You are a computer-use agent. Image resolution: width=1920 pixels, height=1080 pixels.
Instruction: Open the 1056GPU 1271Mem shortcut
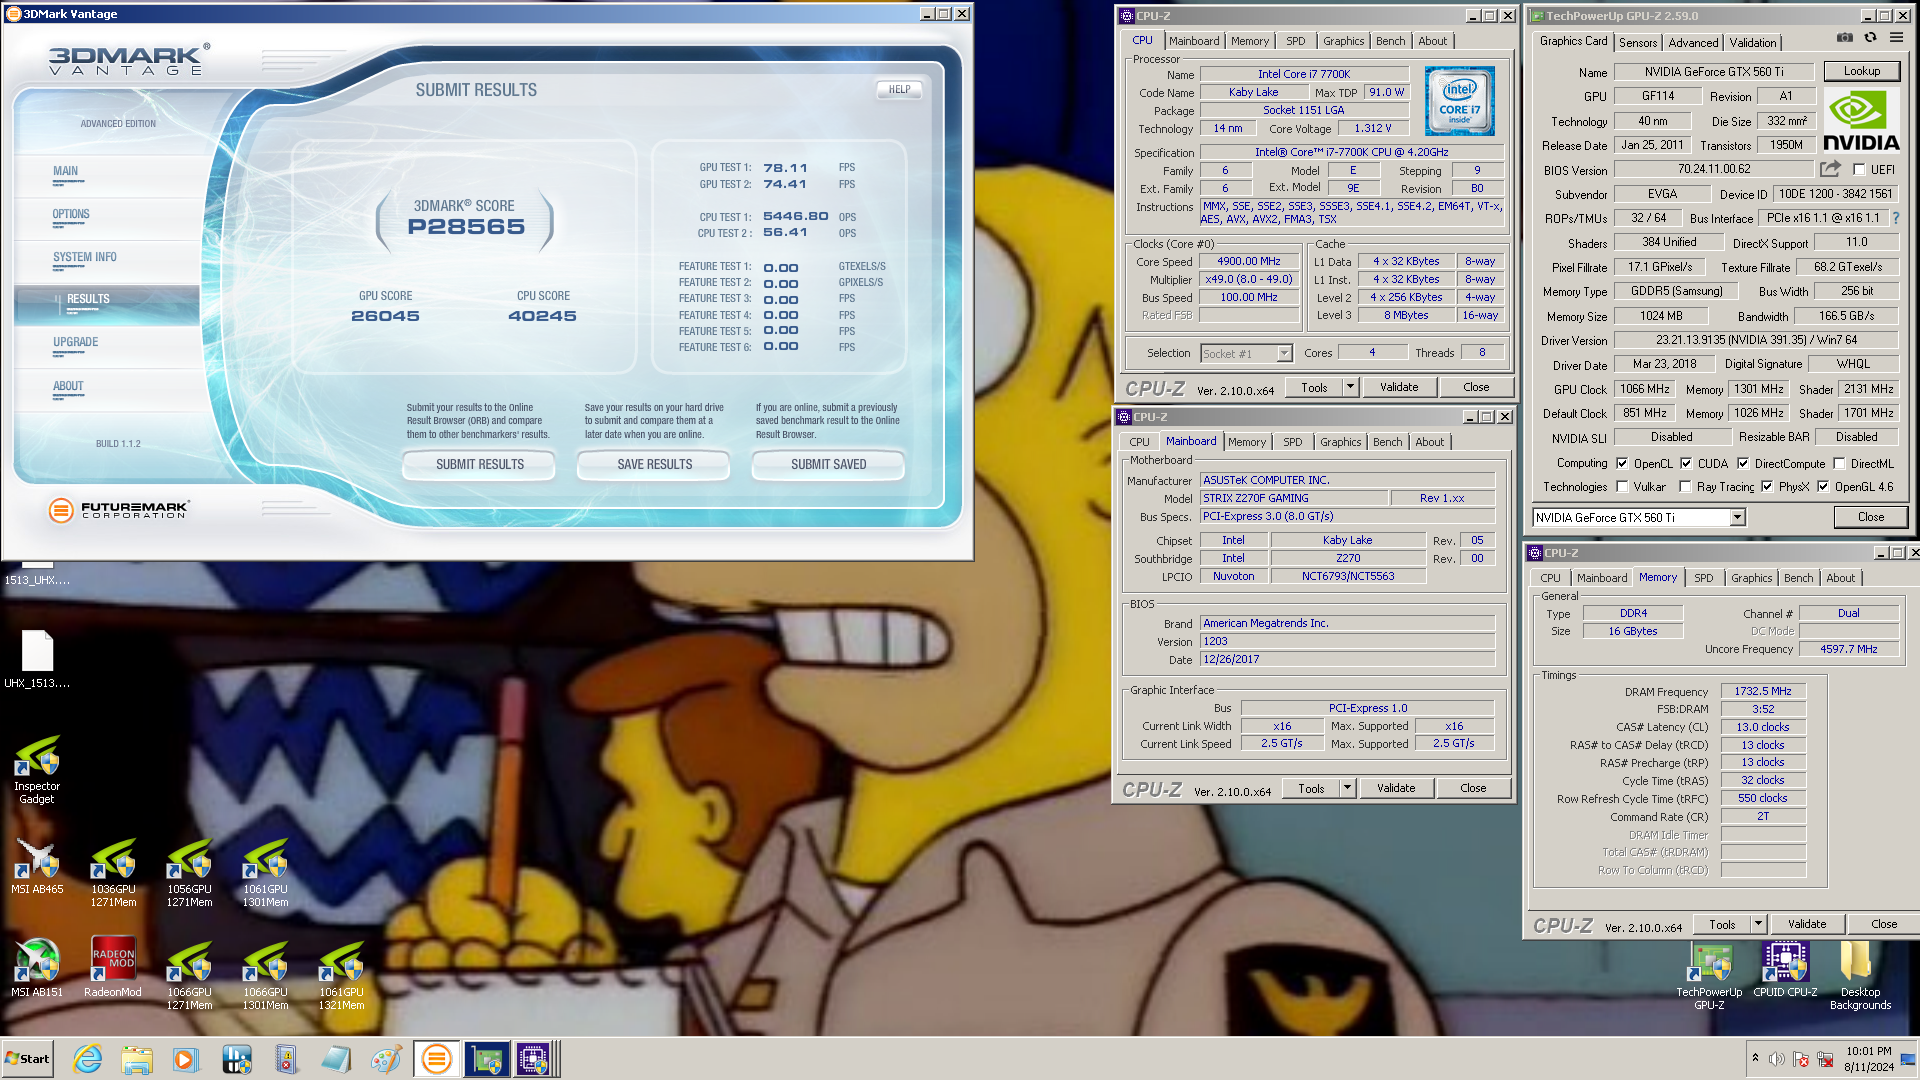click(x=189, y=874)
